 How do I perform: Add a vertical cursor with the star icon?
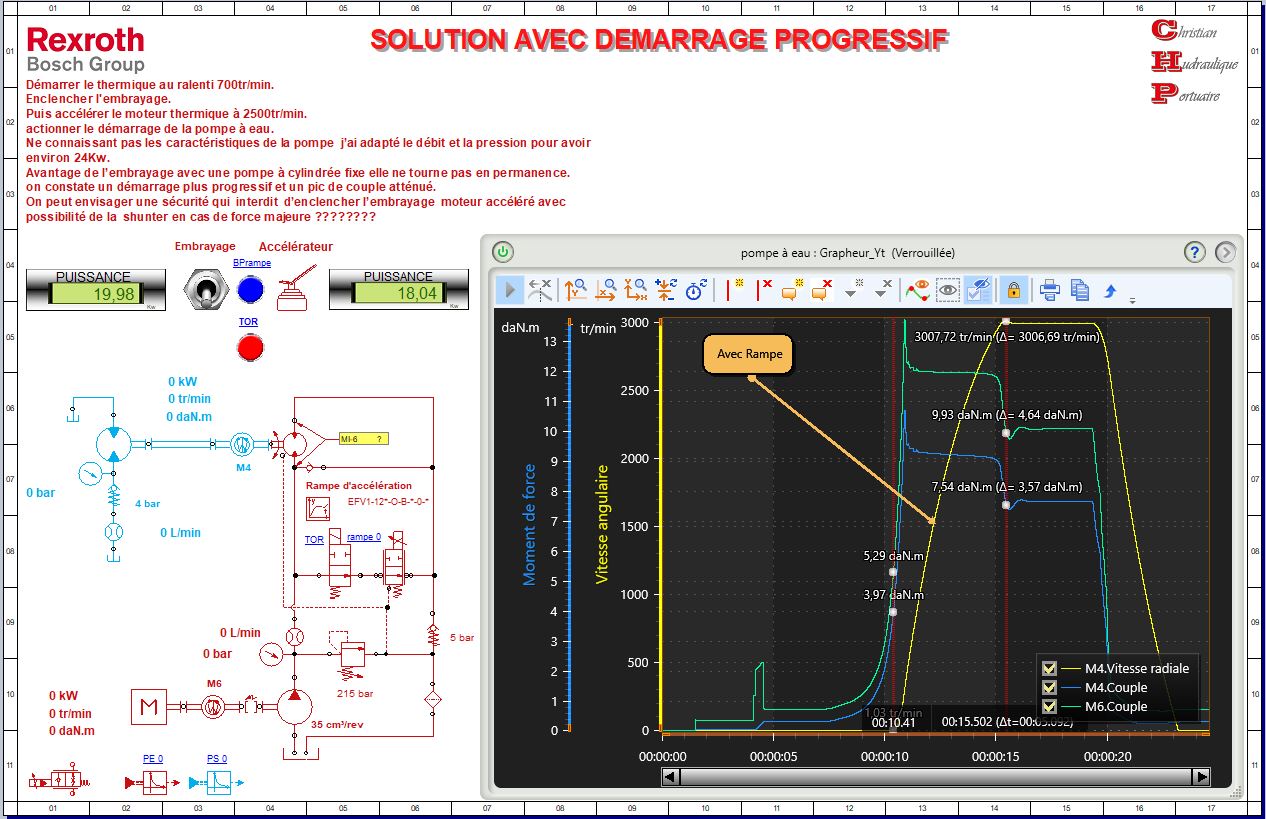734,290
